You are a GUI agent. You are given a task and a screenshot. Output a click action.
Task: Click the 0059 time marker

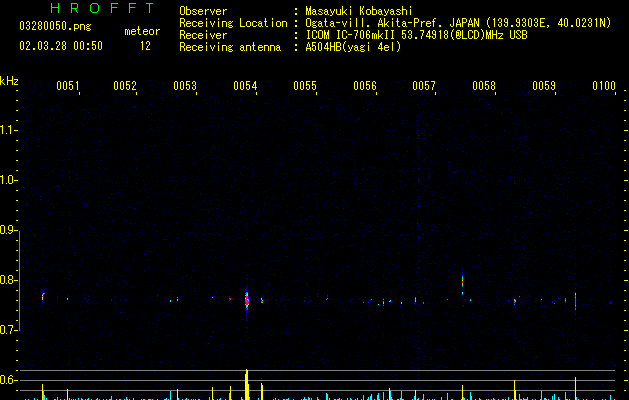pyautogui.click(x=544, y=86)
